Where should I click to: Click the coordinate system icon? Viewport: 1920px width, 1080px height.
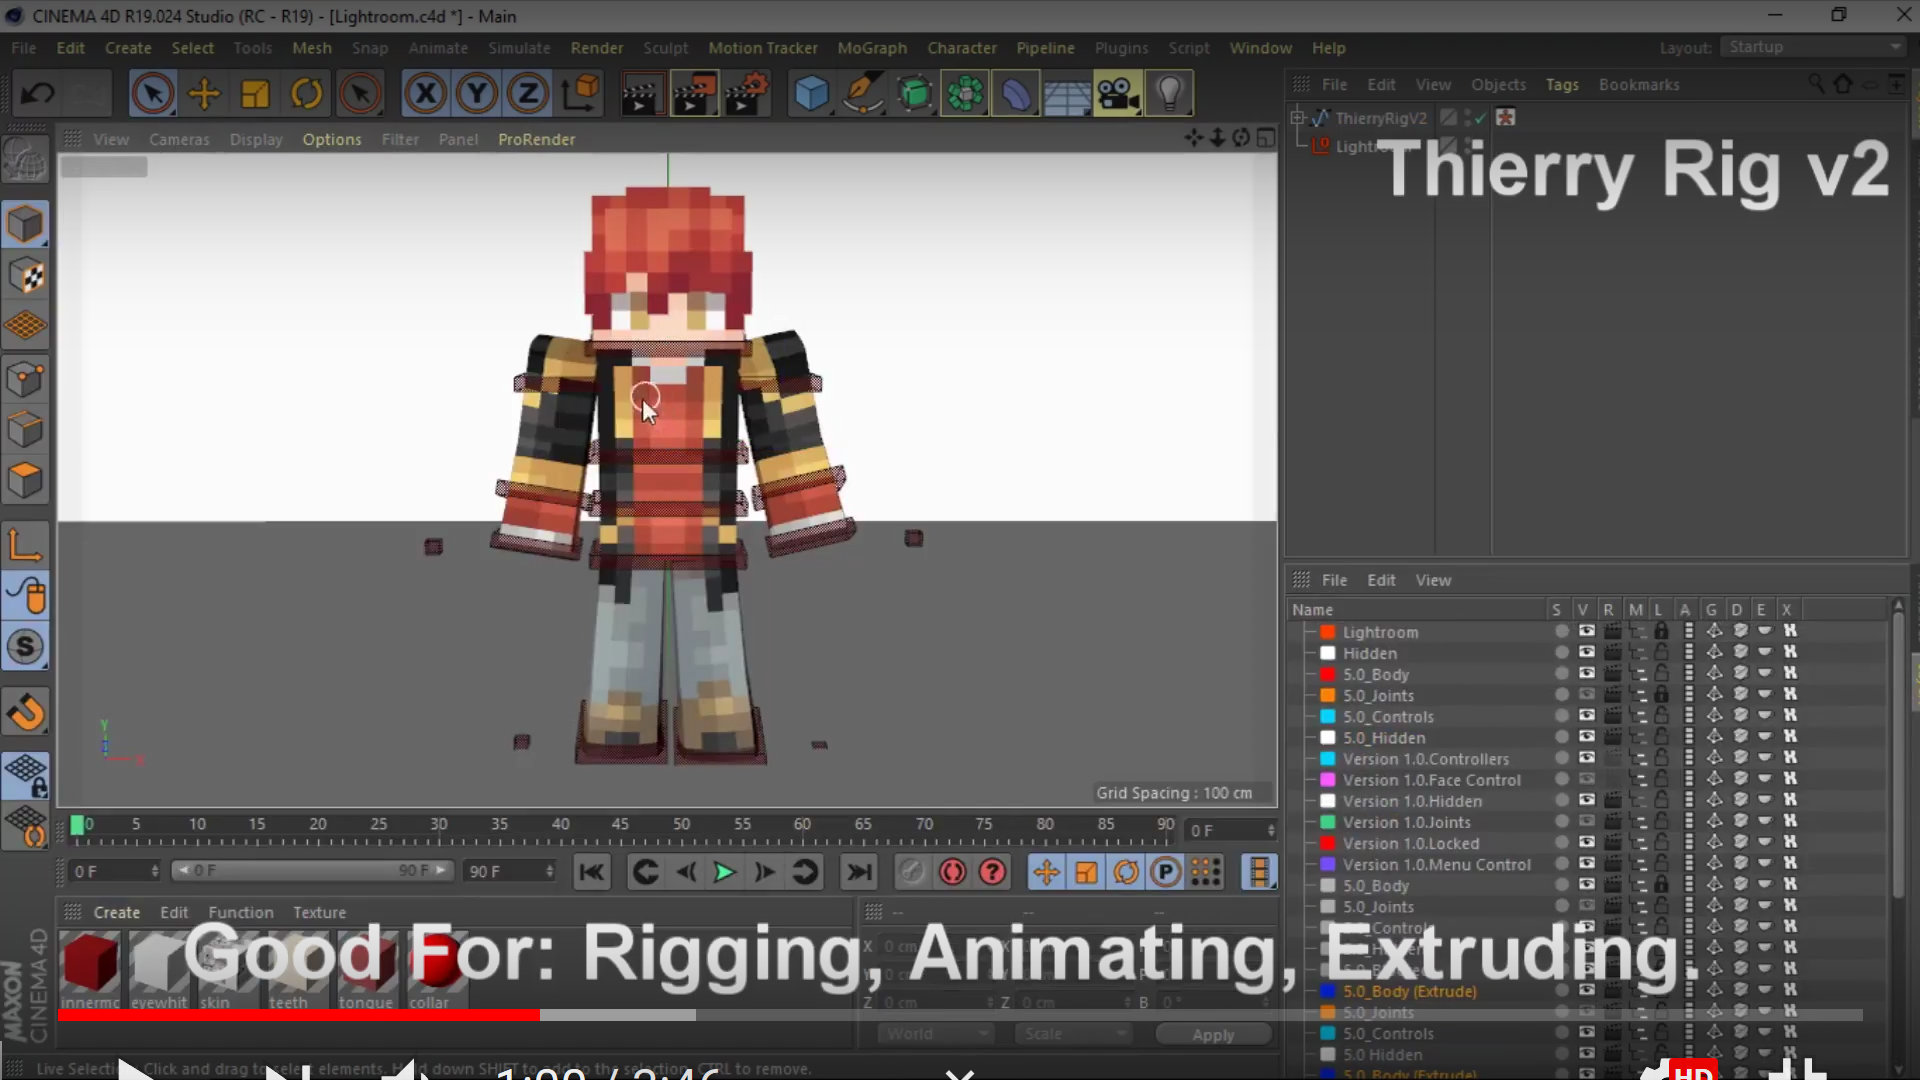pos(580,94)
